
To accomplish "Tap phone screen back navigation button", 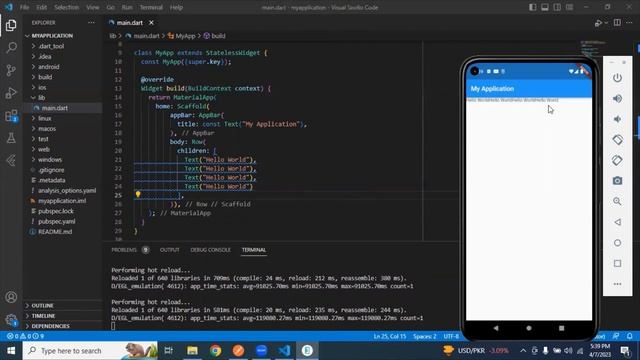I will 496,328.
